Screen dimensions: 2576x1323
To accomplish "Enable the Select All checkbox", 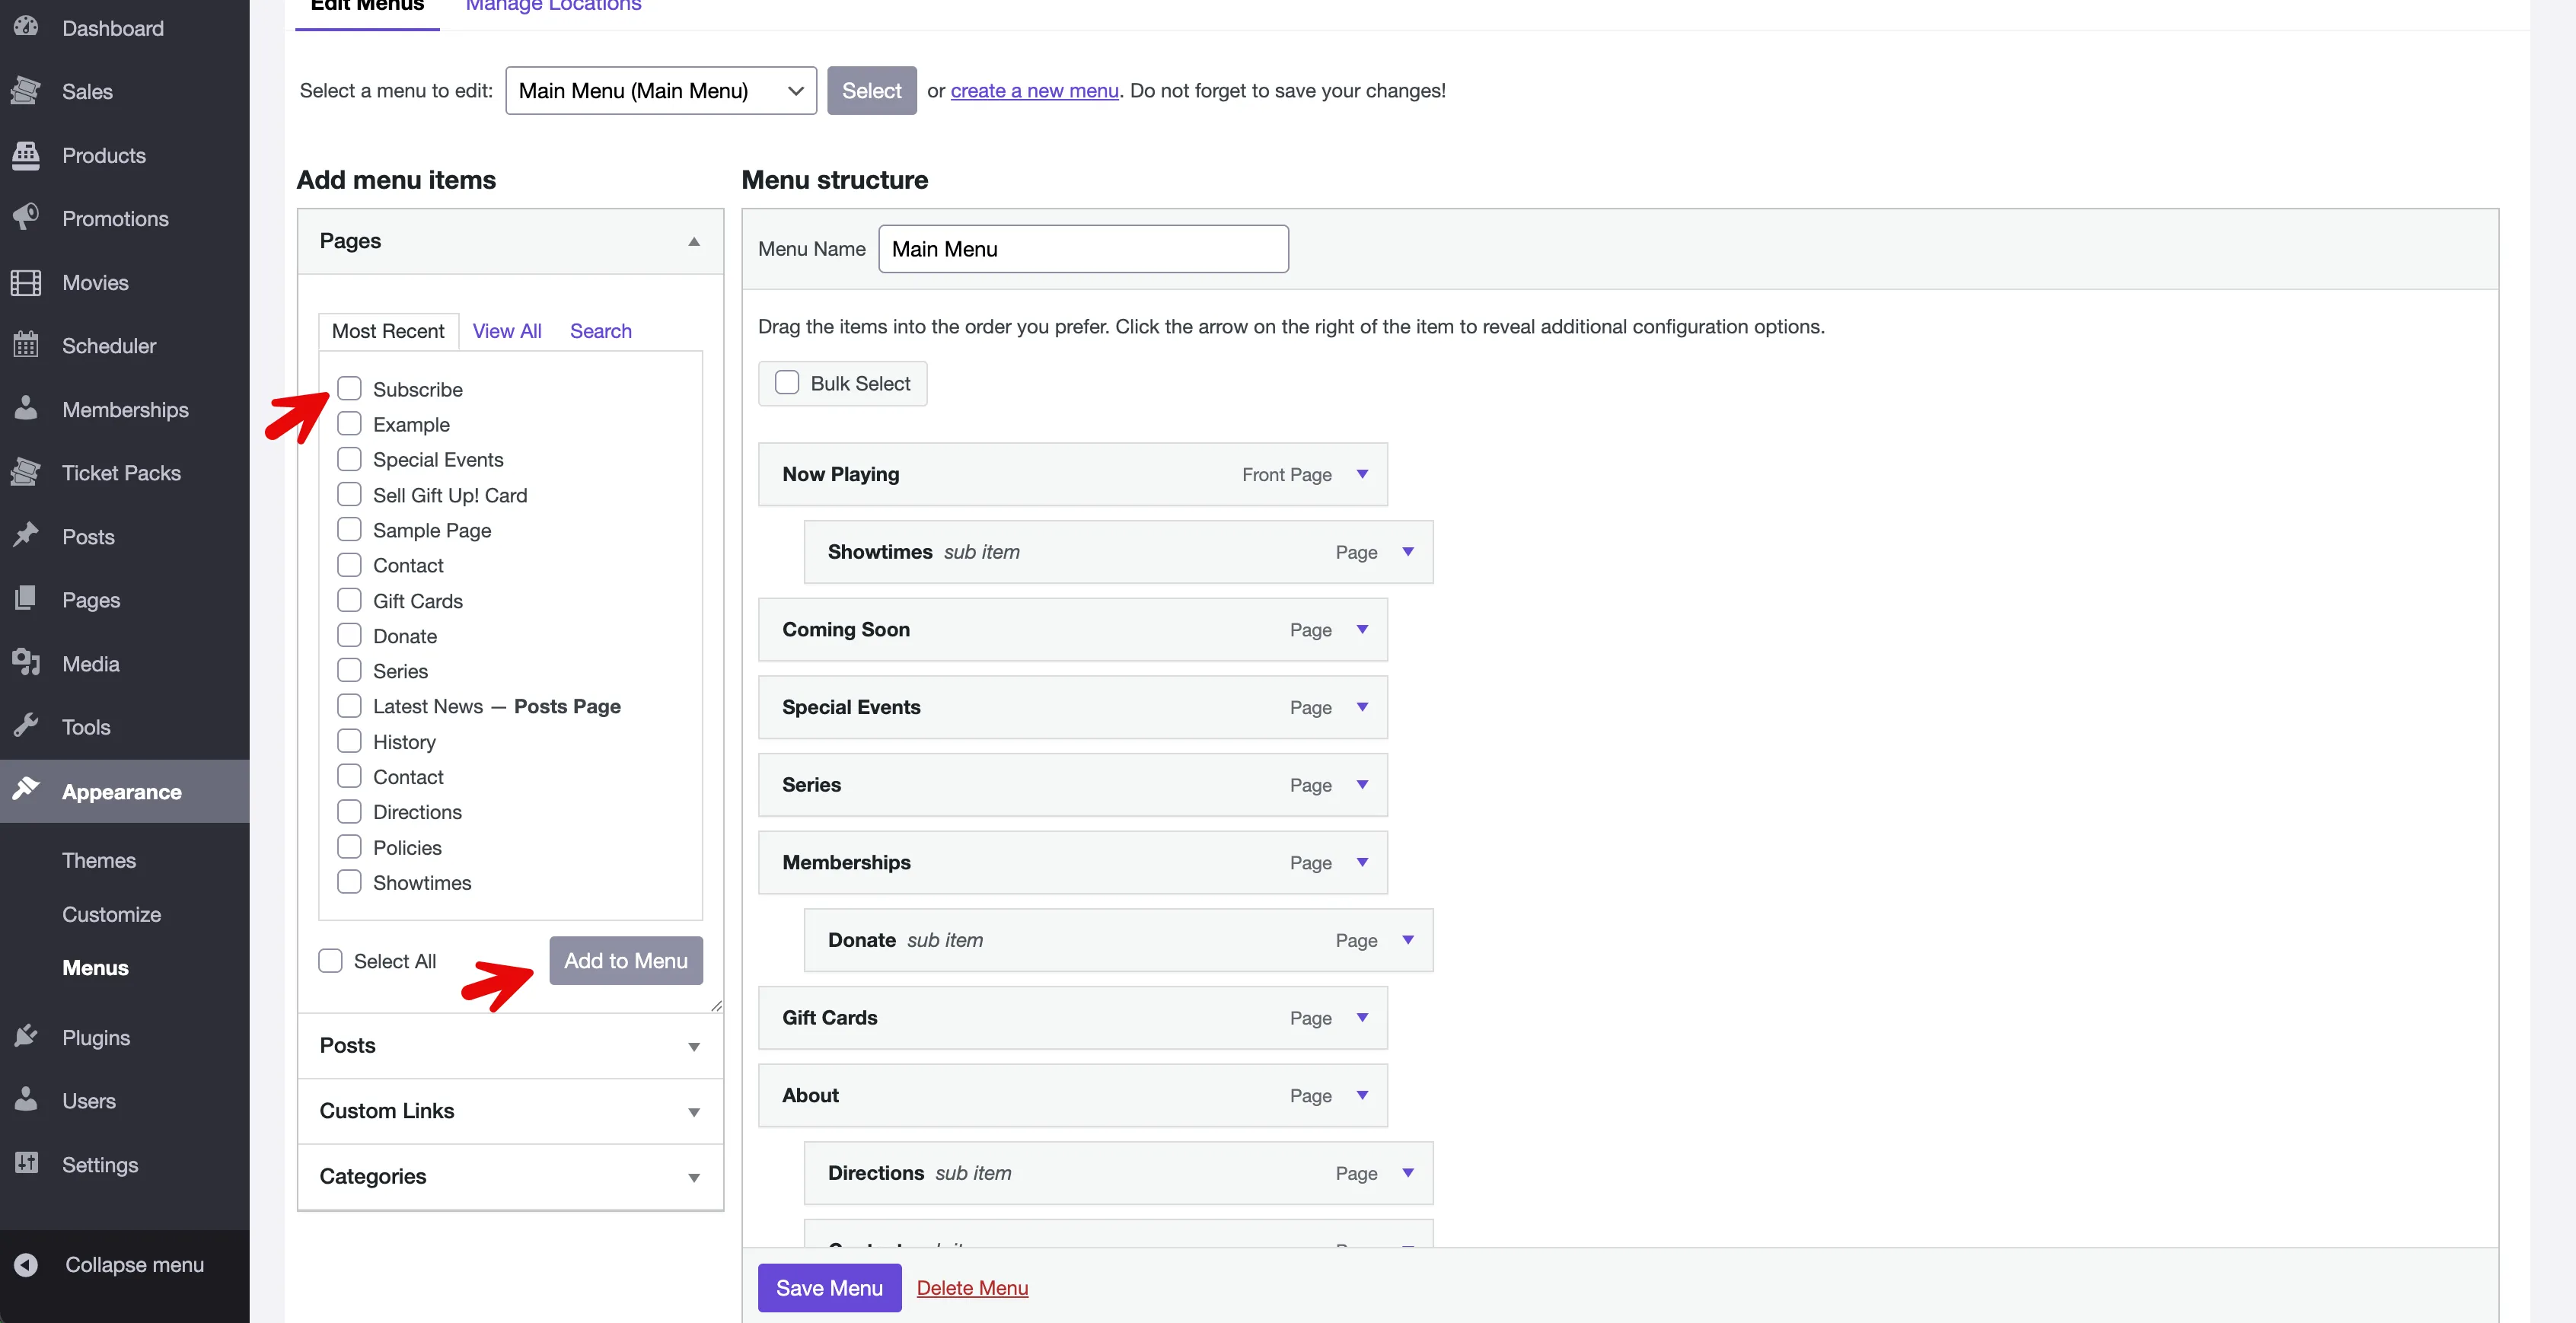I will tap(330, 960).
